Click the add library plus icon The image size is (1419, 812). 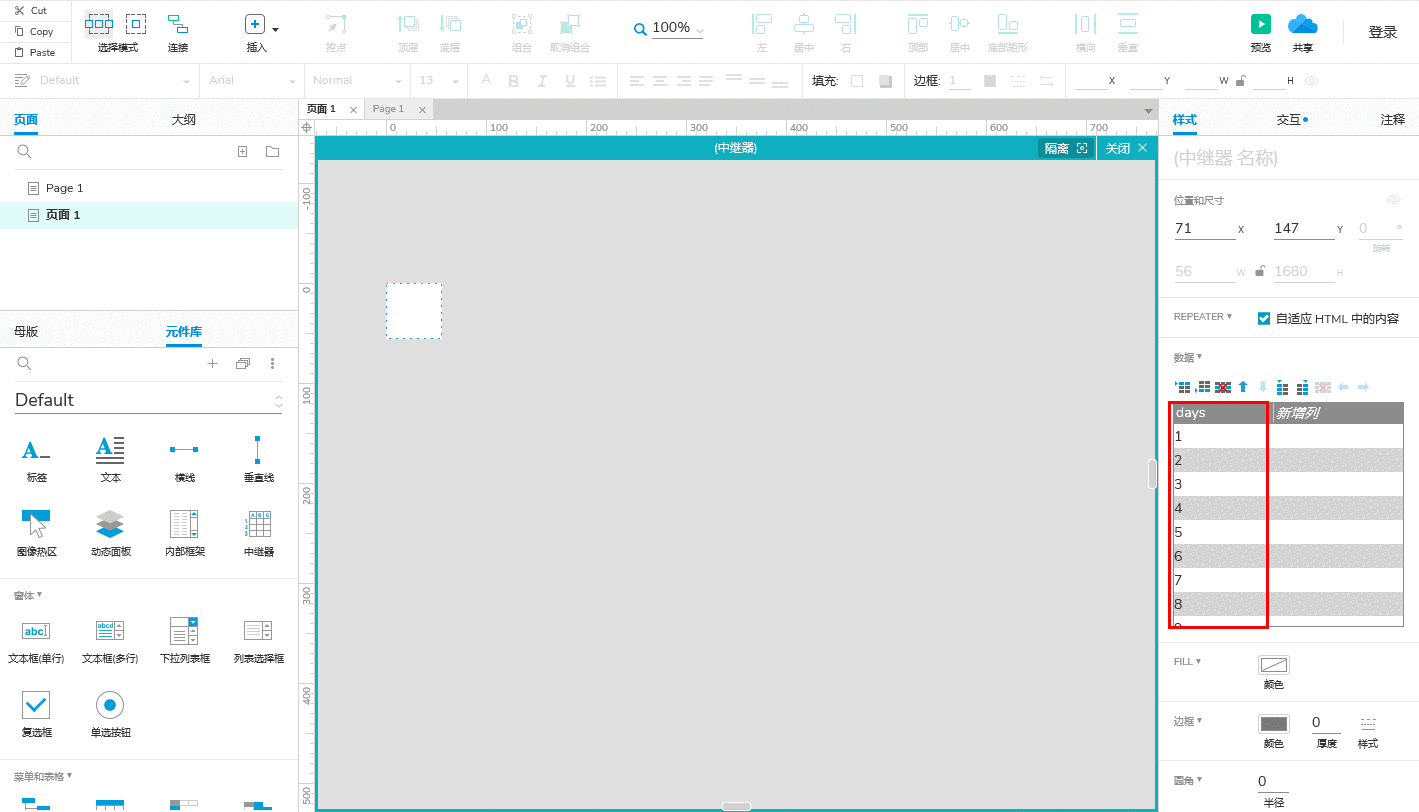pos(212,364)
